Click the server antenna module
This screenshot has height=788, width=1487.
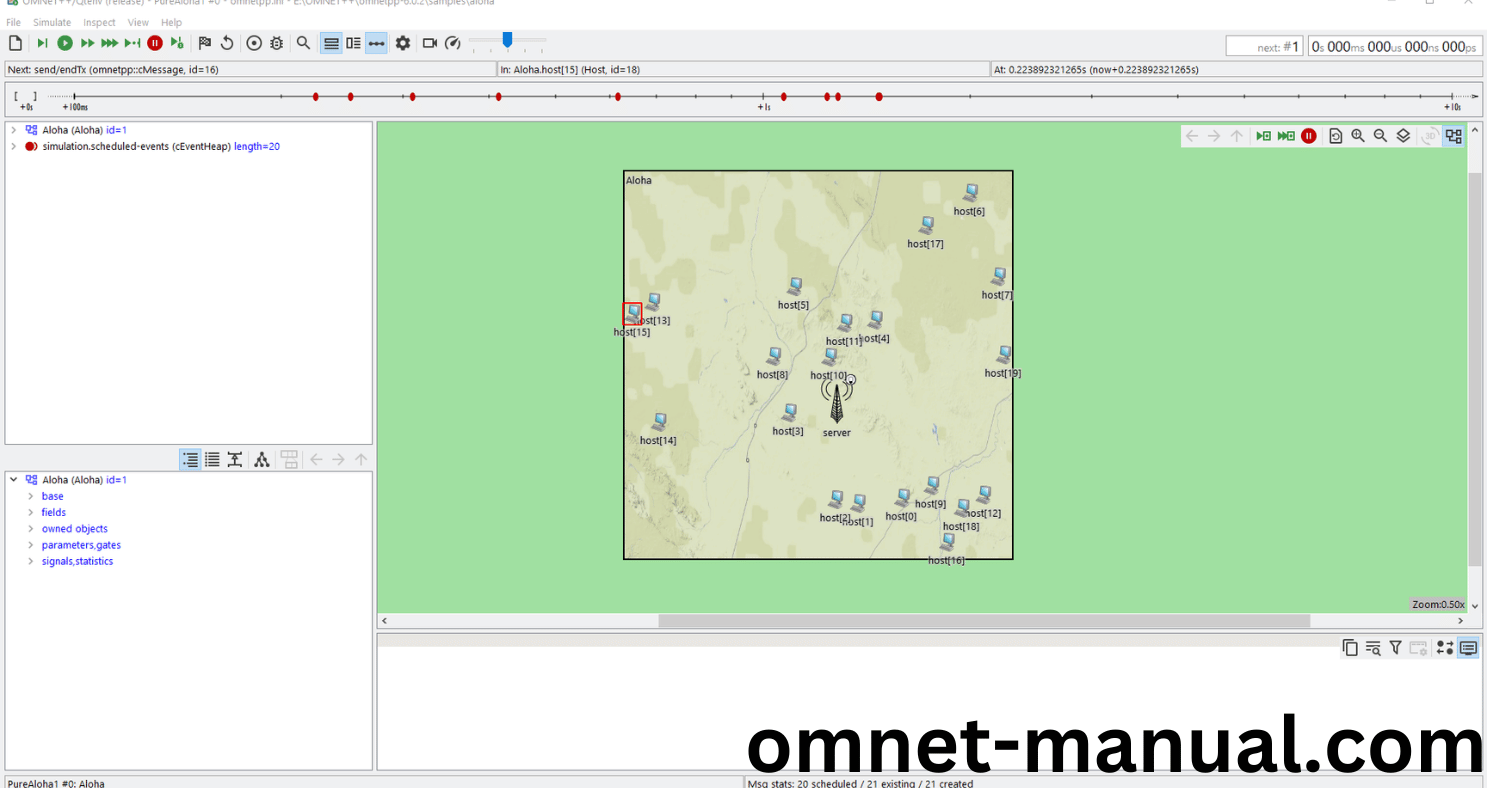(x=837, y=402)
